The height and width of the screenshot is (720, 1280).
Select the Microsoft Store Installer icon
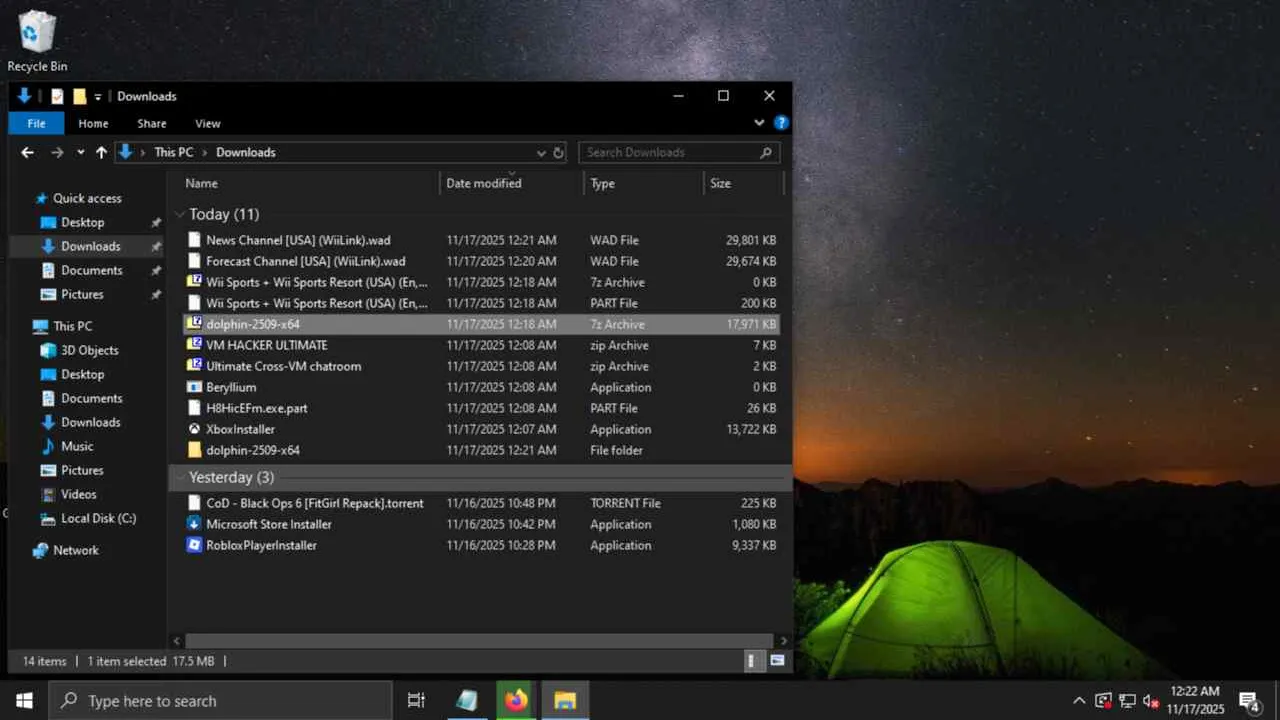pyautogui.click(x=195, y=524)
